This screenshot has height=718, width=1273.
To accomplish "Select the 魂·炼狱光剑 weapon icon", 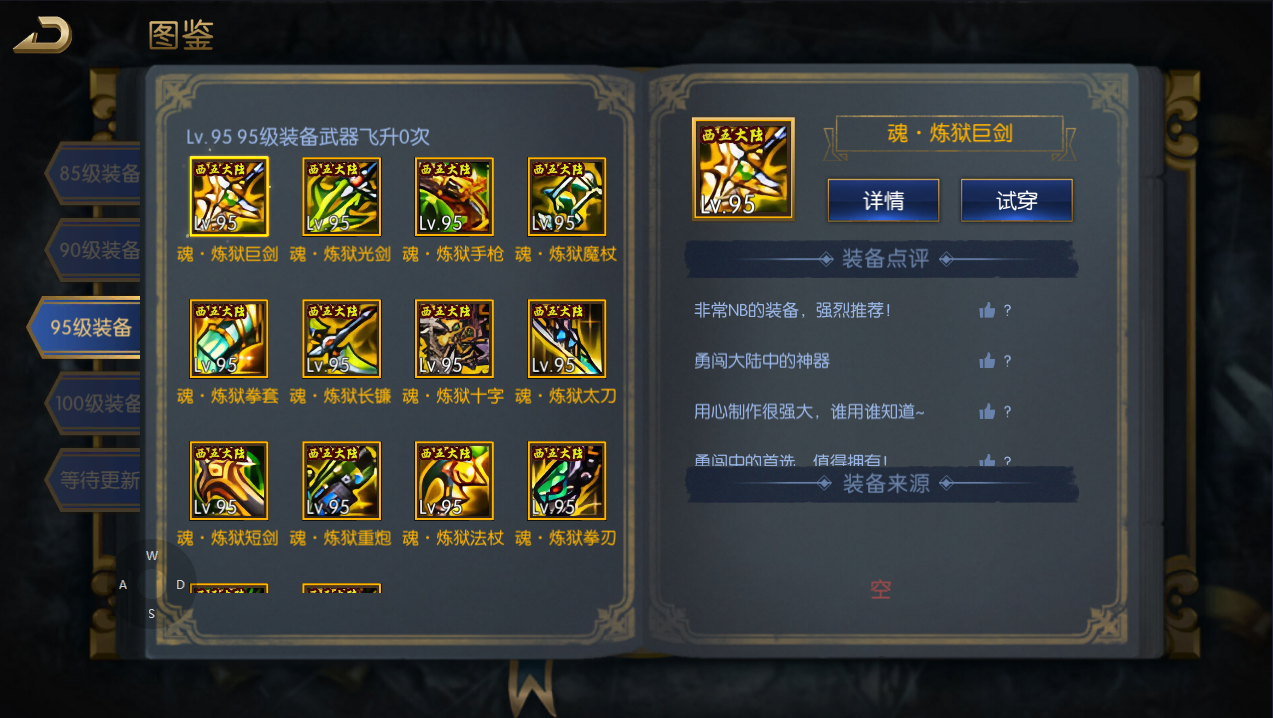I will pyautogui.click(x=342, y=196).
